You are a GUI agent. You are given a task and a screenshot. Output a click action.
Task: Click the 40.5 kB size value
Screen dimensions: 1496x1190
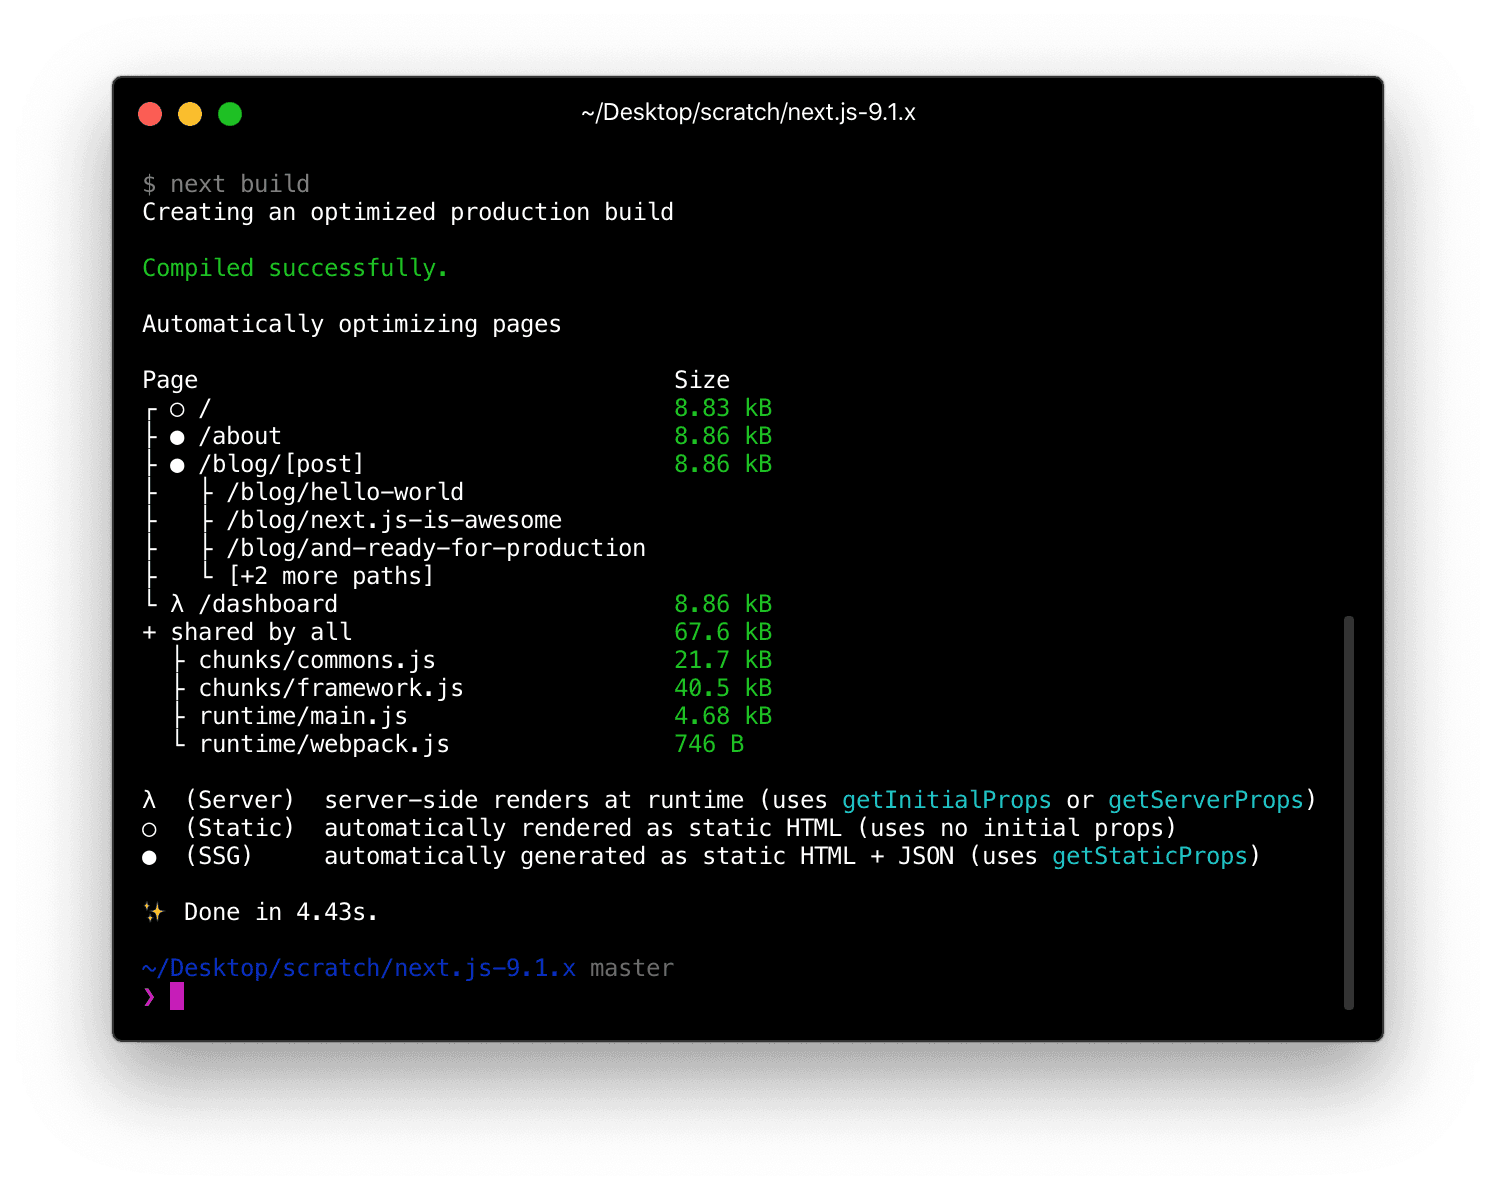click(723, 688)
